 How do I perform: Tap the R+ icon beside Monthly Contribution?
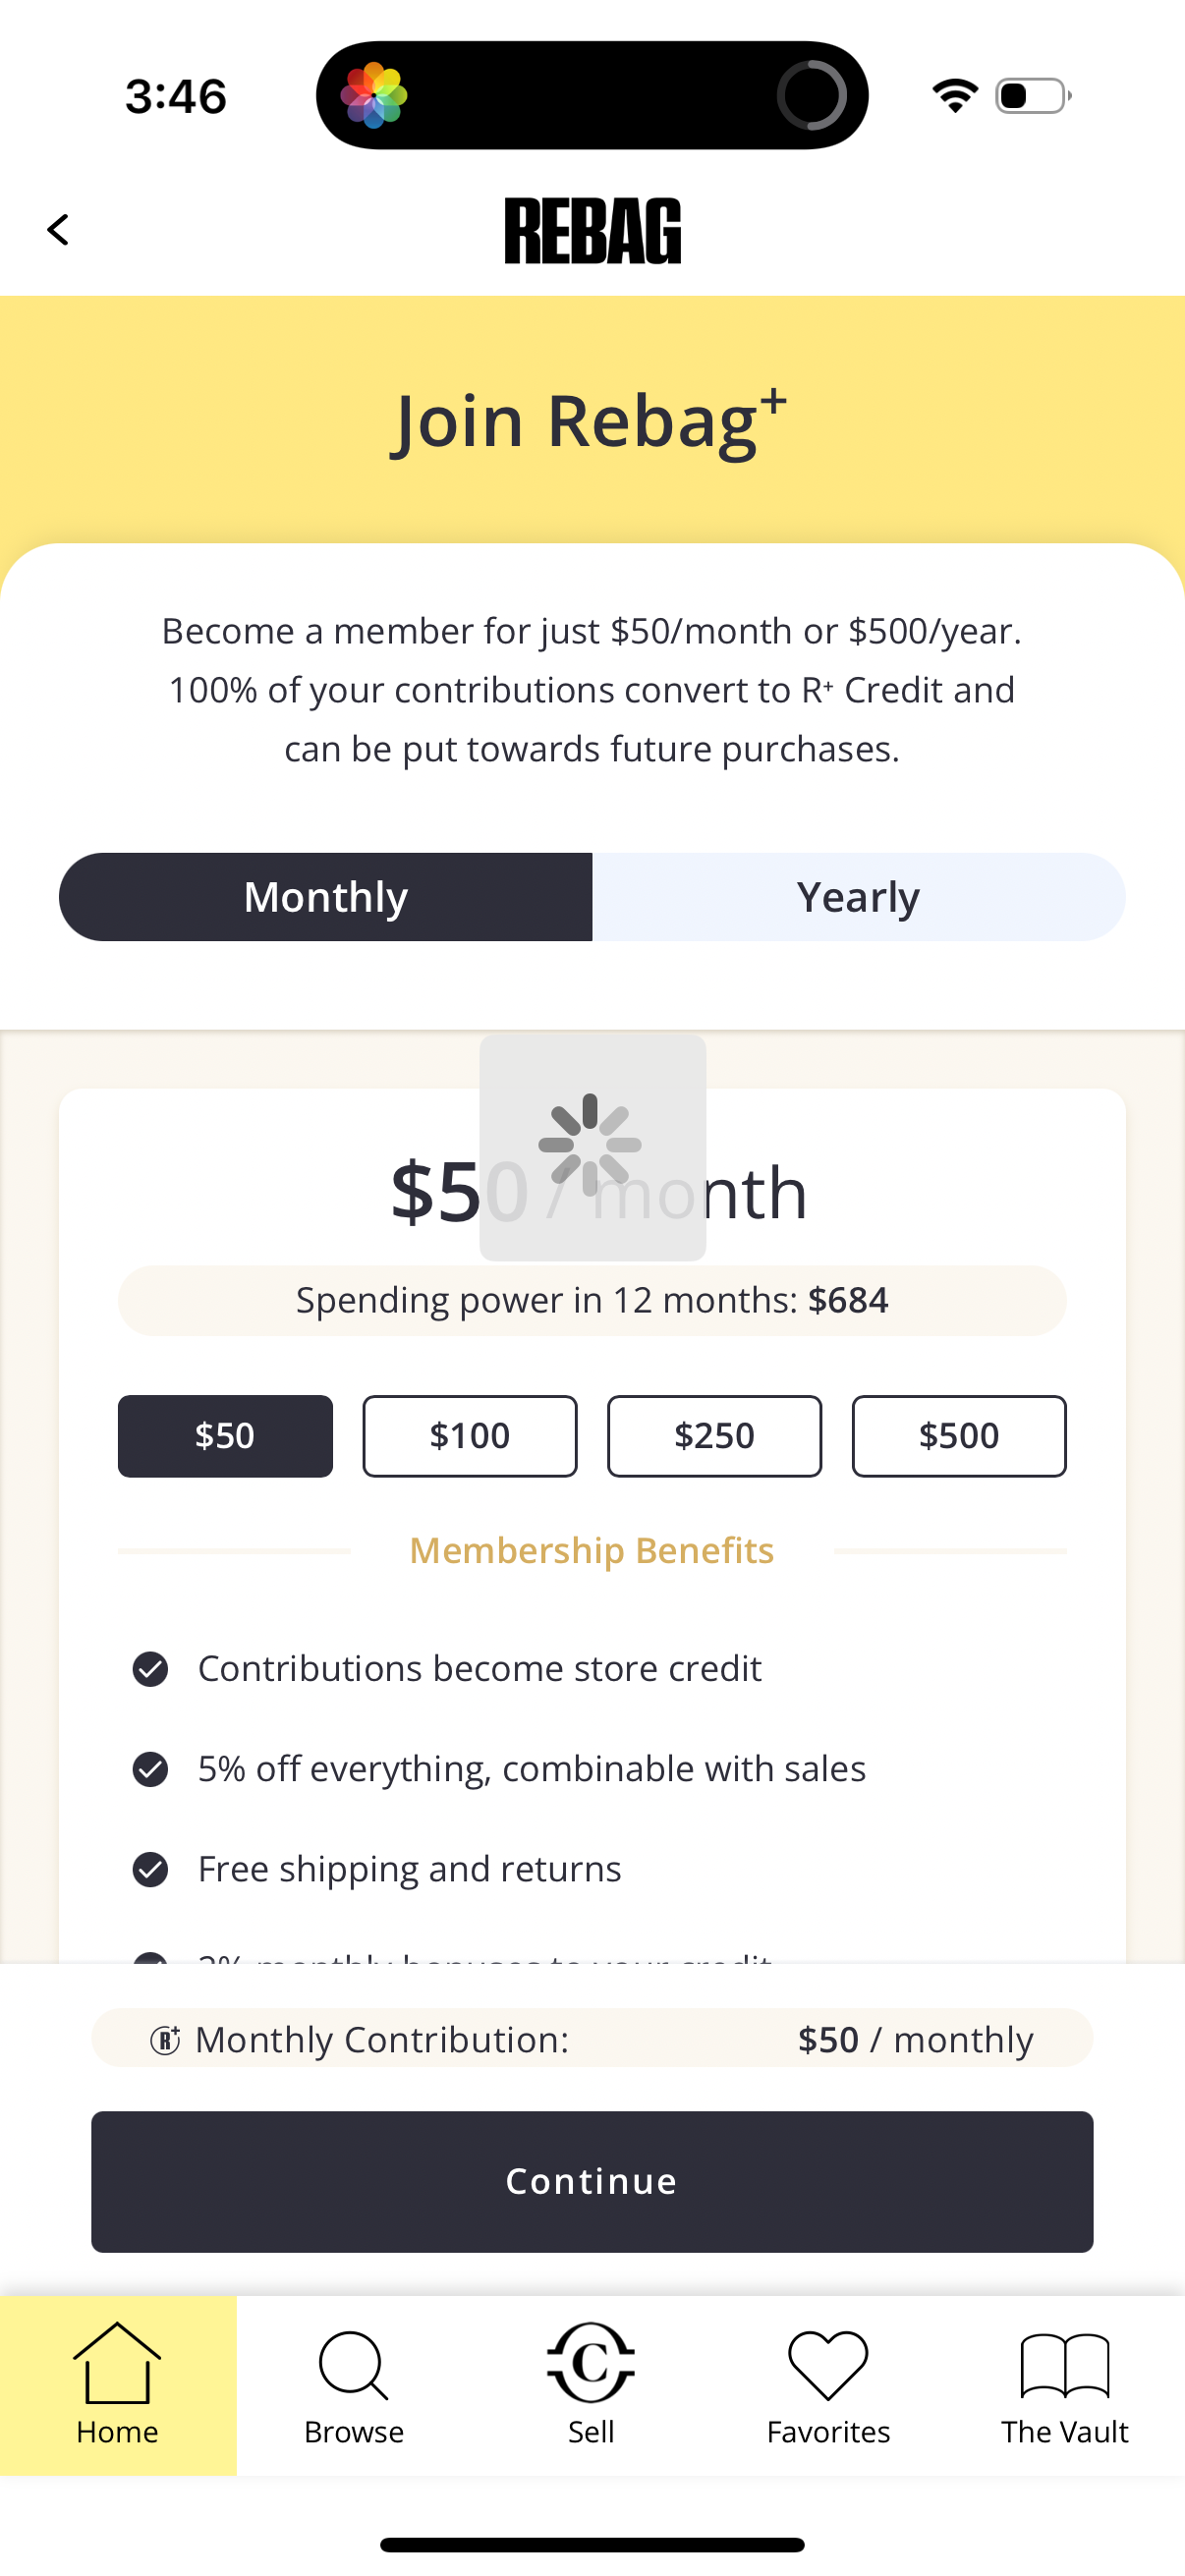coord(165,2040)
